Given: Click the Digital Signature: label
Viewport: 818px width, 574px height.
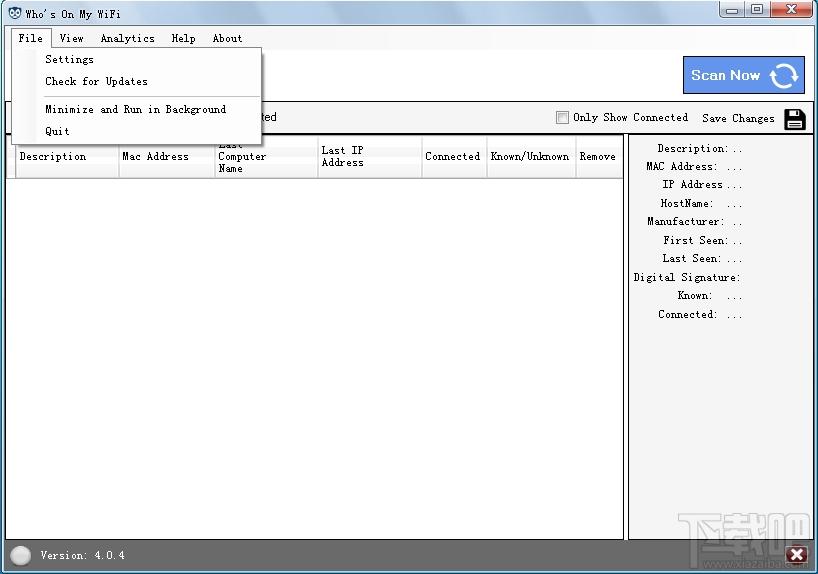Looking at the screenshot, I should (x=687, y=277).
